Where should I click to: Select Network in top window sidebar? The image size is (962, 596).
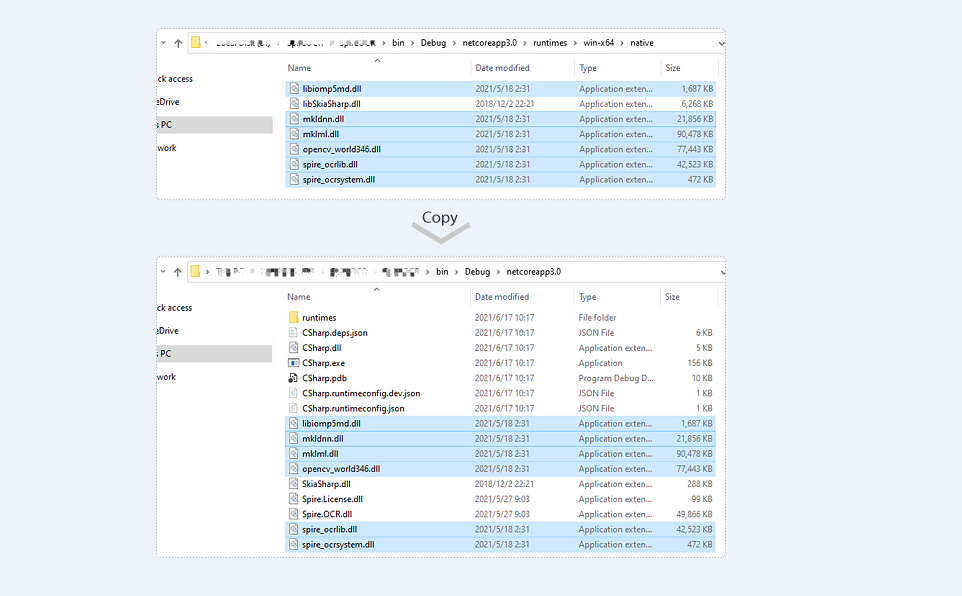pyautogui.click(x=167, y=148)
